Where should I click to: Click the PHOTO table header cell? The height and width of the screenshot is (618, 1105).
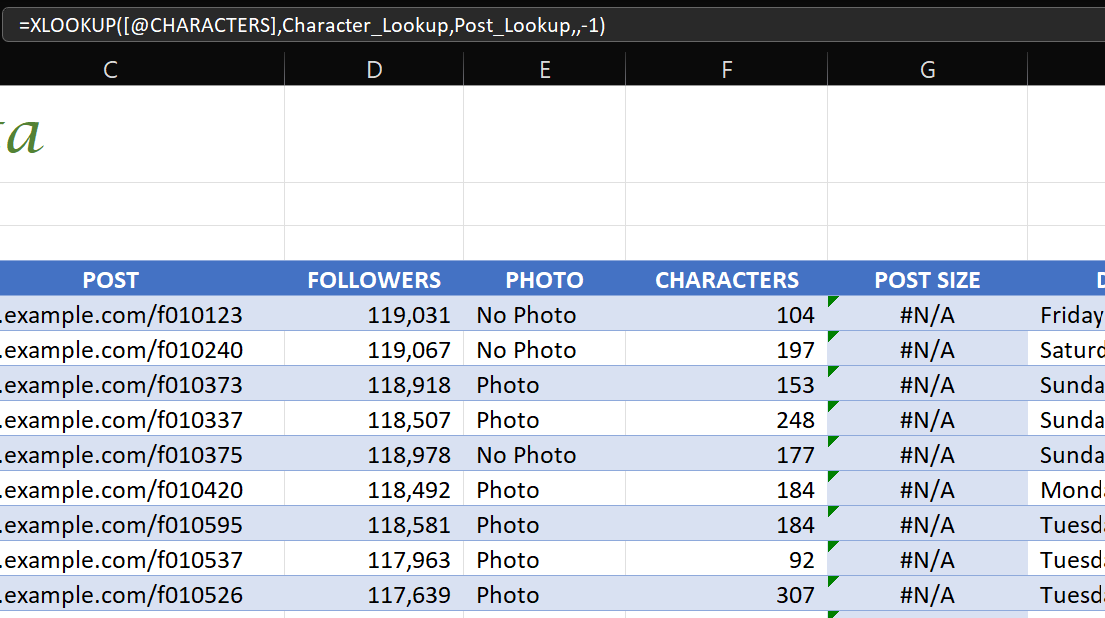pos(544,280)
